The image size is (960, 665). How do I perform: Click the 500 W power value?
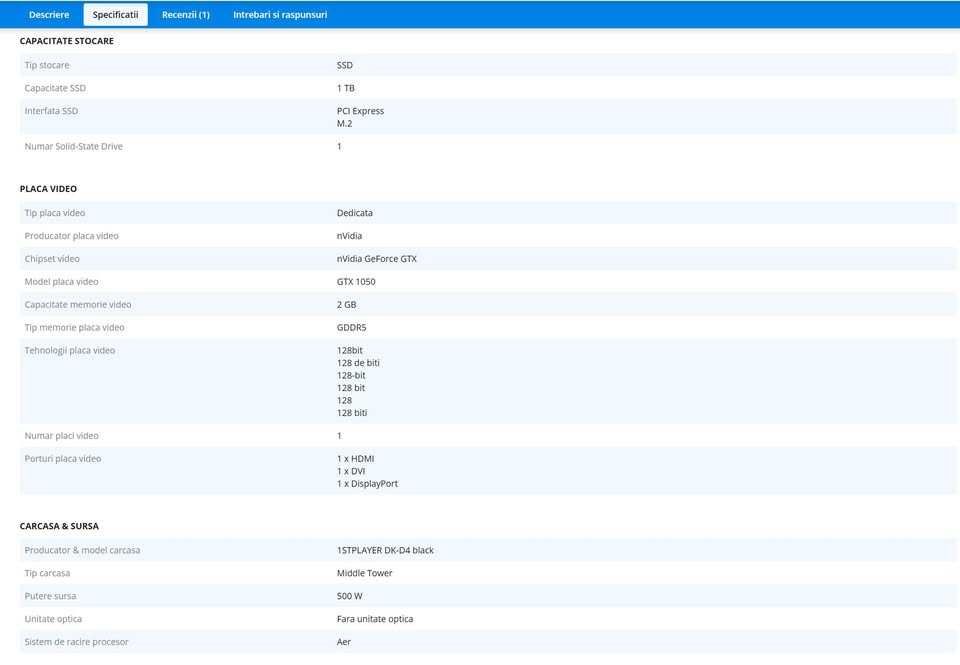coord(350,596)
